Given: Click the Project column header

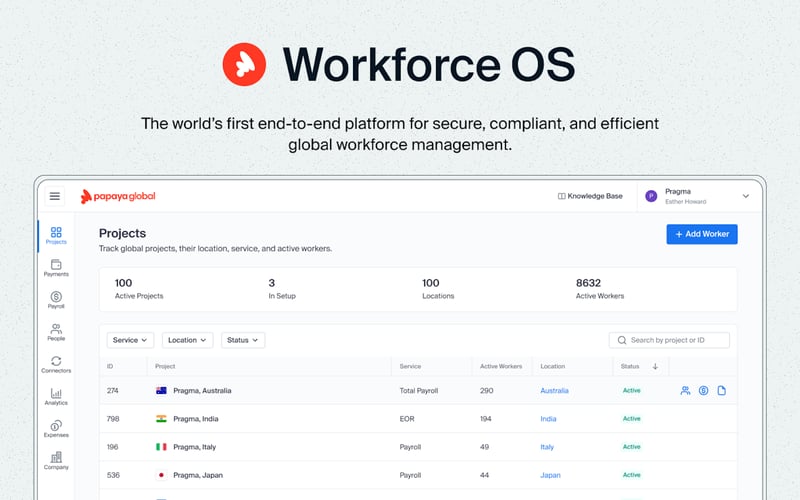Looking at the screenshot, I should coord(165,366).
